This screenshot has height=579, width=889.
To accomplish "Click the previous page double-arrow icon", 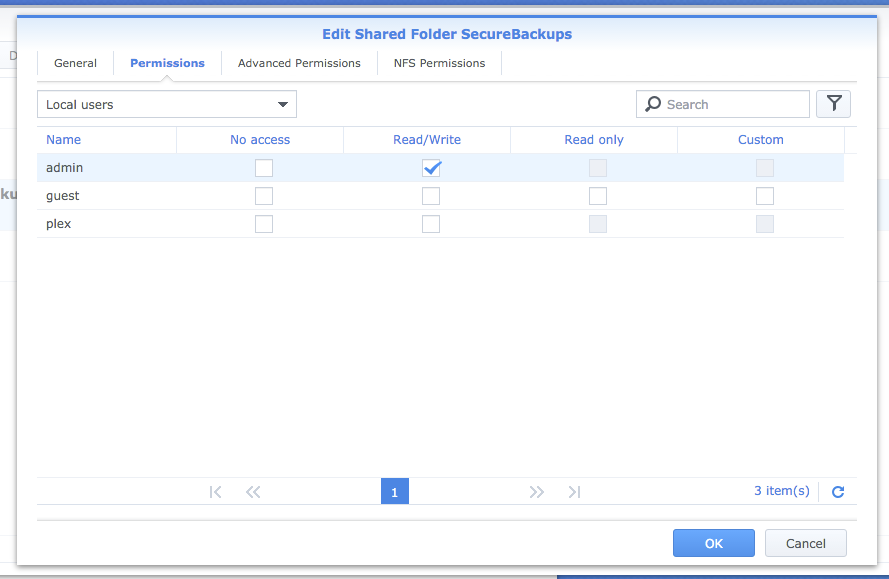I will pyautogui.click(x=253, y=492).
